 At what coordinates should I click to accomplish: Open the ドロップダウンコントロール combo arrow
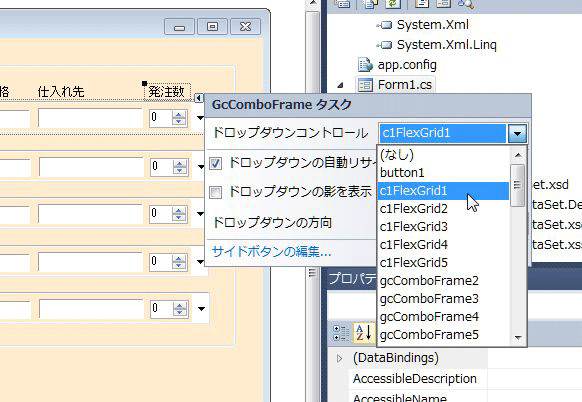click(x=517, y=133)
